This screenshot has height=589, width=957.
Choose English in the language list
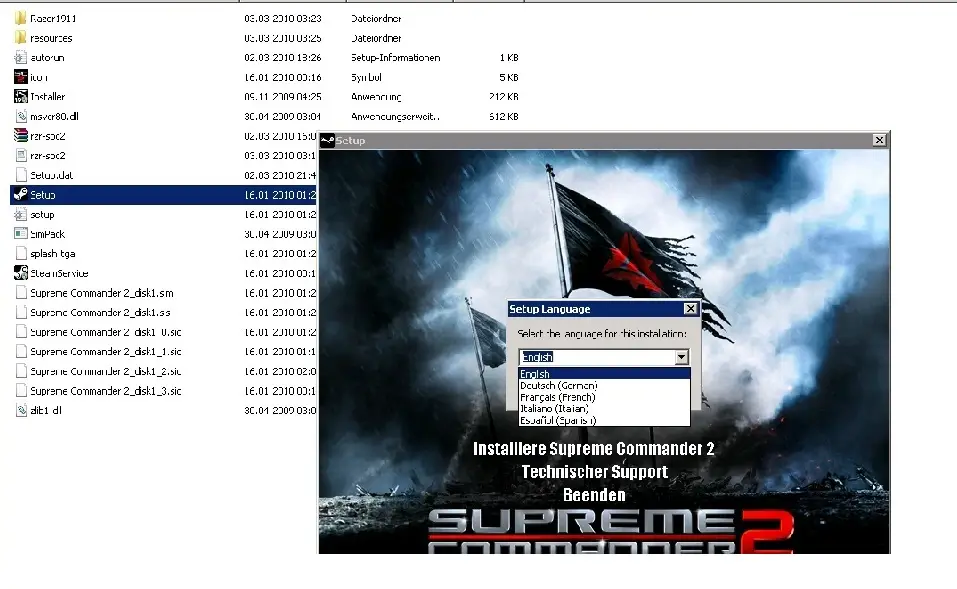pyautogui.click(x=604, y=374)
